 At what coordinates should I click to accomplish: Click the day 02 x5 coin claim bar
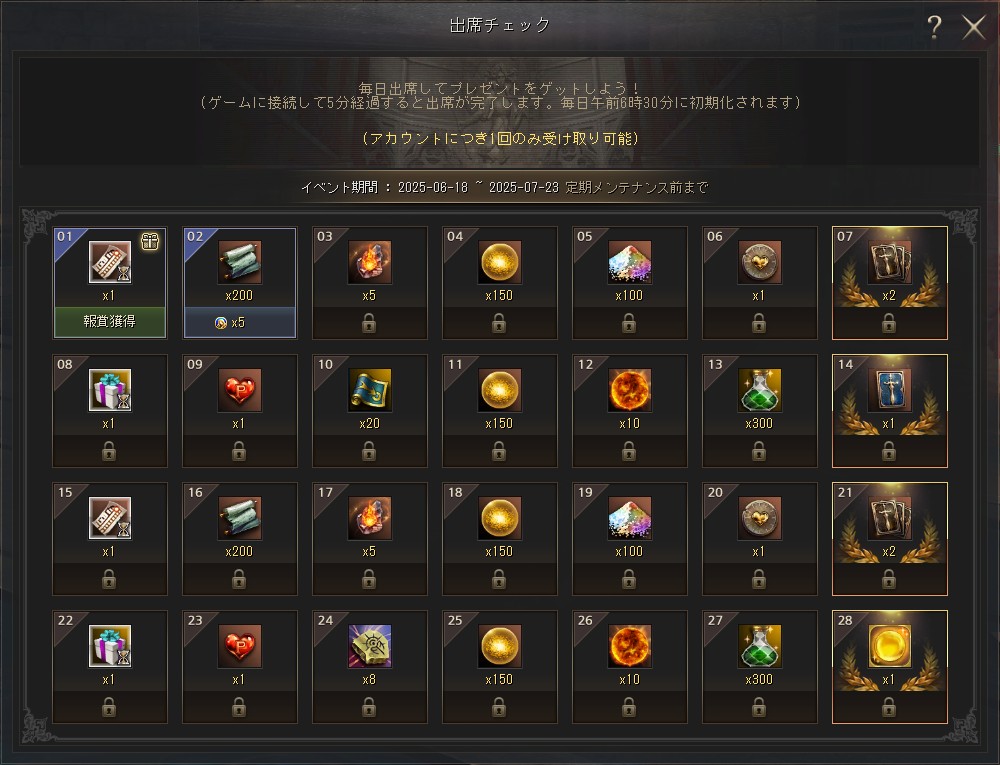coord(240,323)
